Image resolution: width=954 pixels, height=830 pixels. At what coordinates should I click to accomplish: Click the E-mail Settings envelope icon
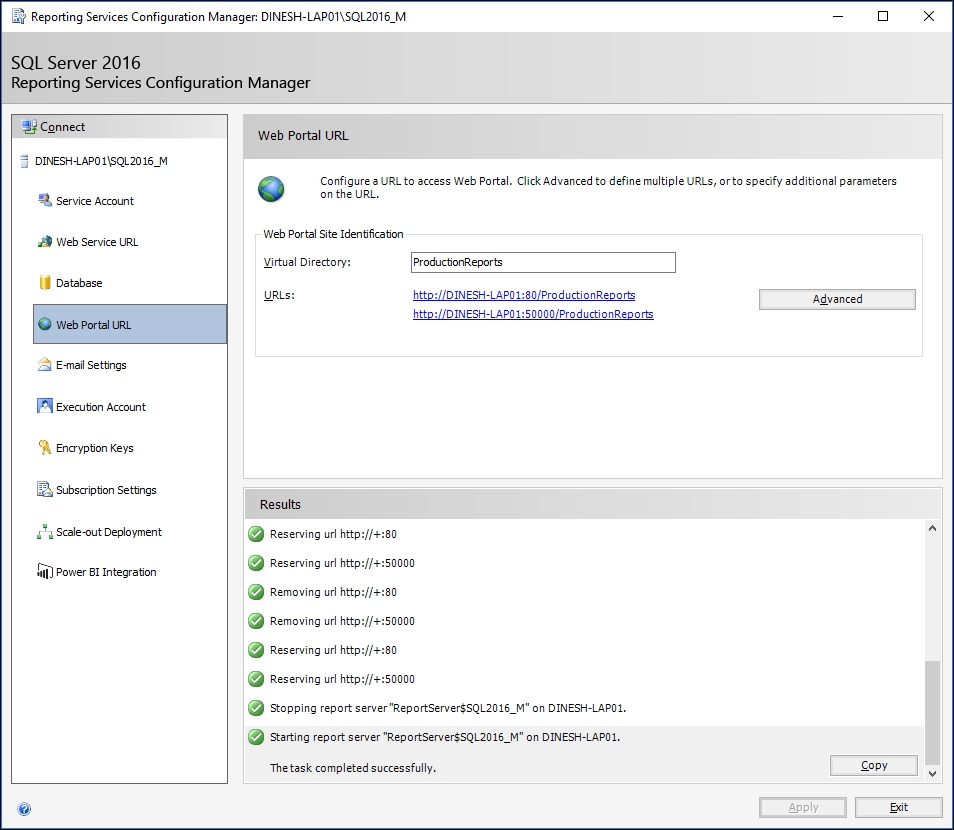click(x=44, y=364)
